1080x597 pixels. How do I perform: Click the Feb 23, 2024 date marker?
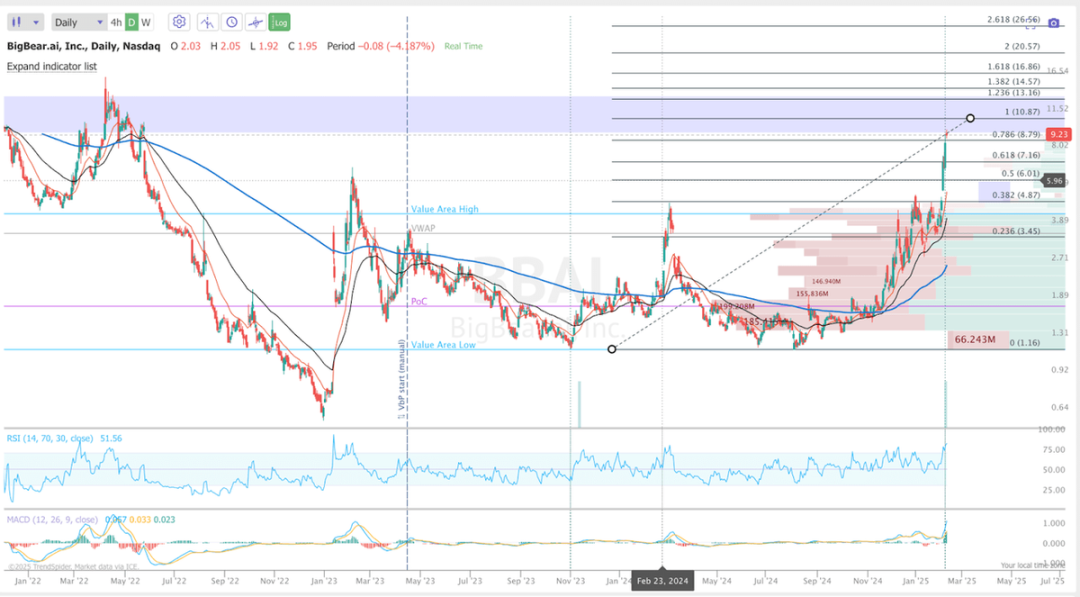click(x=662, y=580)
